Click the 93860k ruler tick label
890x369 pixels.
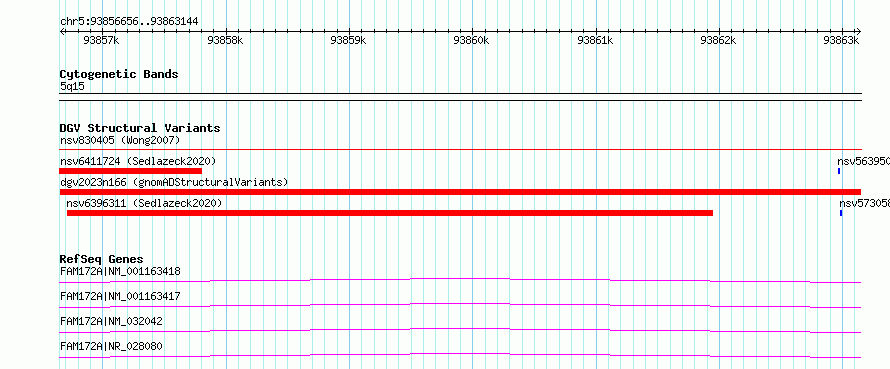point(472,40)
